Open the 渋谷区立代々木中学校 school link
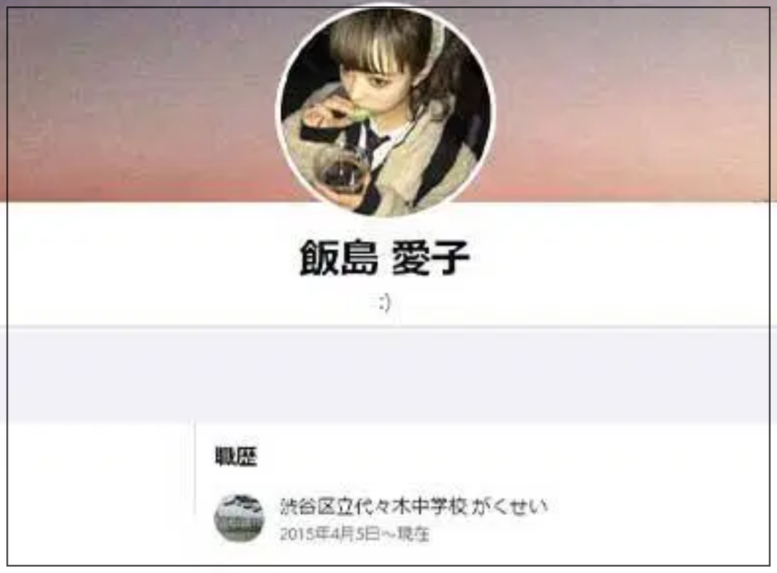 (373, 507)
